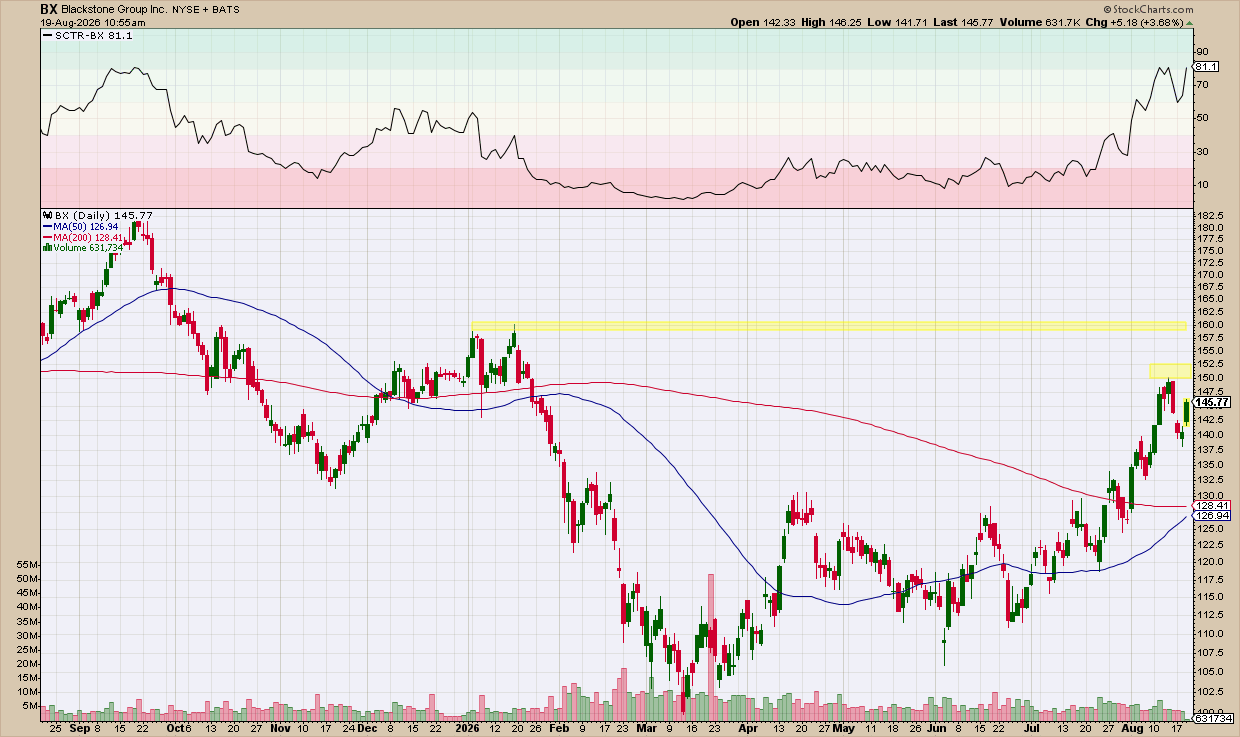
Task: Click the 90 label on the SCTR axis
Action: 1203,52
